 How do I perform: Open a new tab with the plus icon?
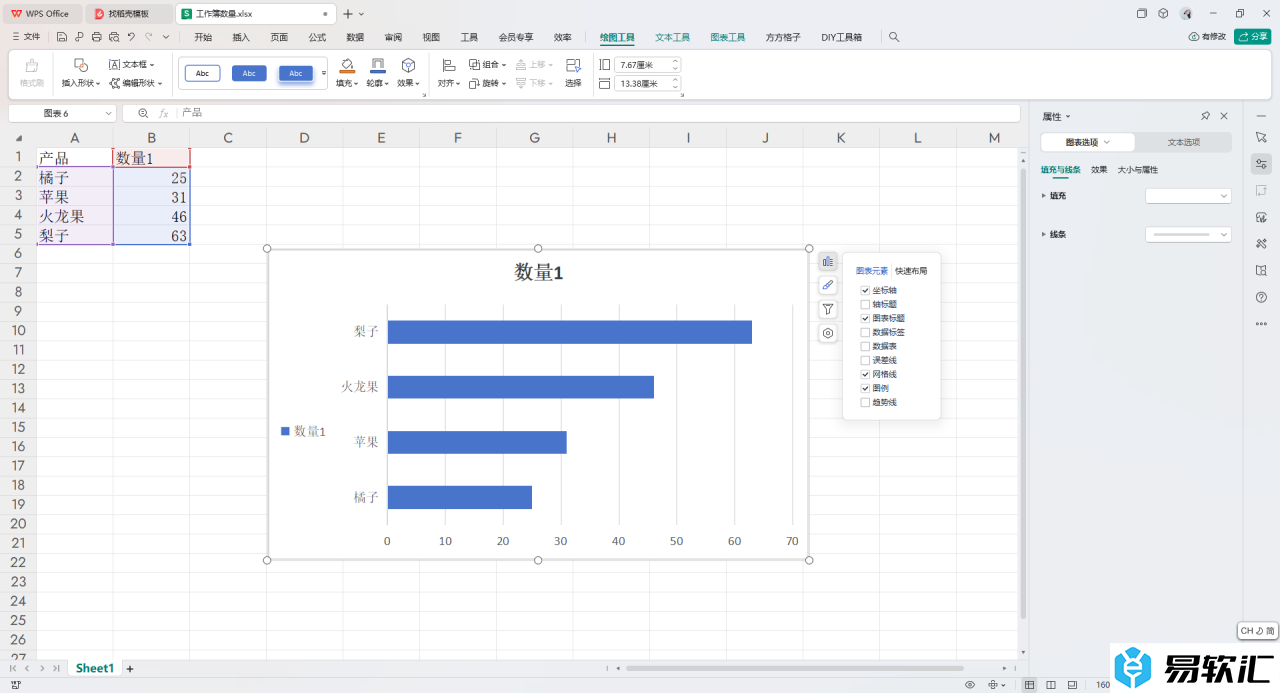(x=348, y=14)
